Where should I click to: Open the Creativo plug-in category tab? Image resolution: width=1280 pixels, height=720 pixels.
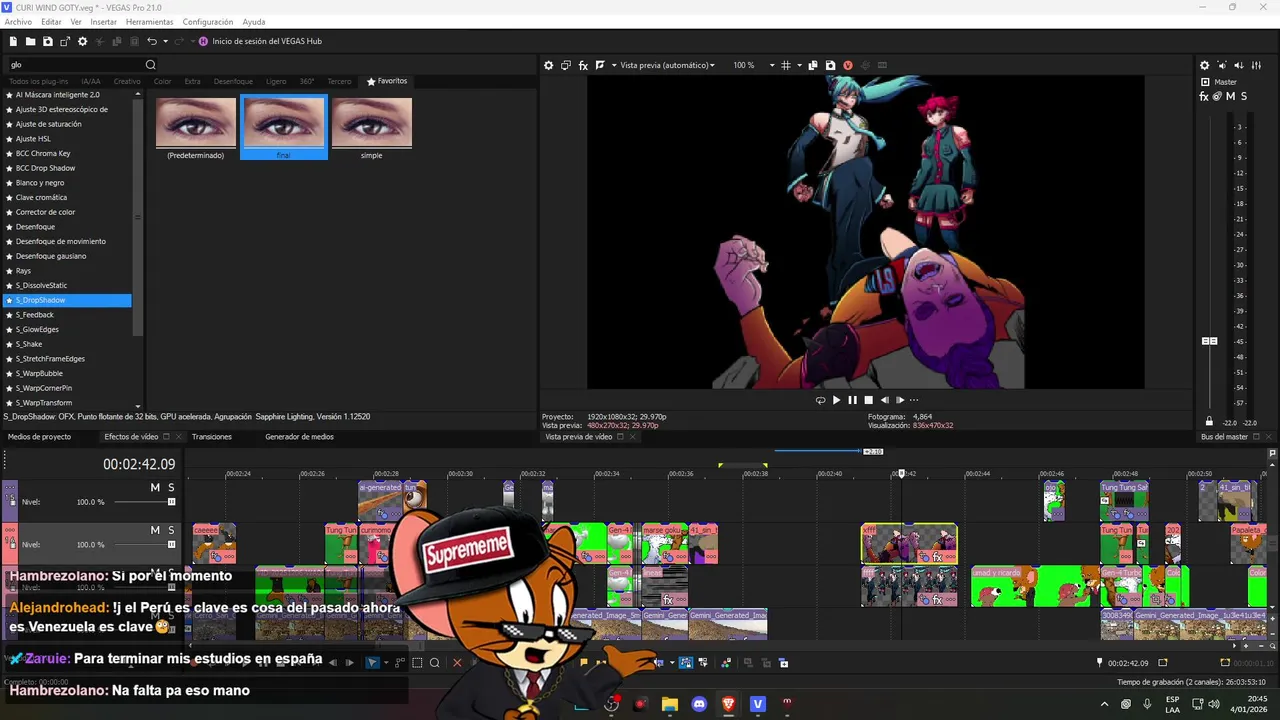(x=127, y=81)
